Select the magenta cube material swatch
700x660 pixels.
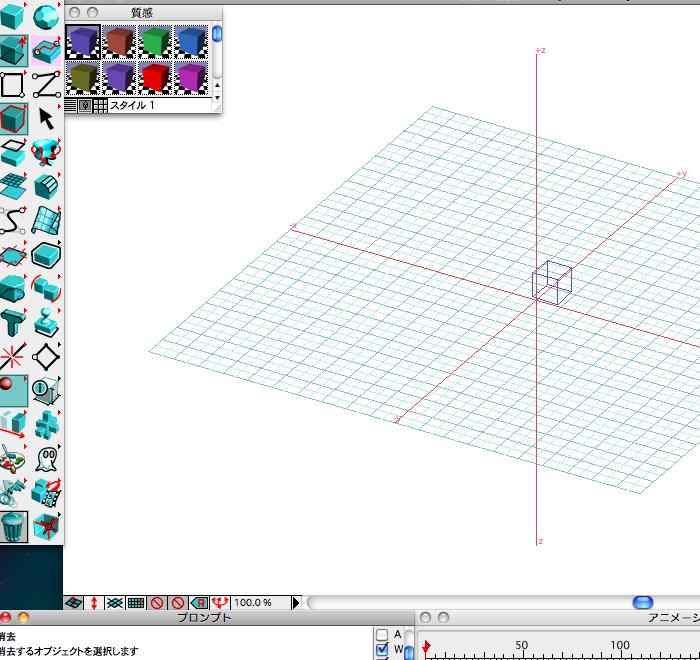[x=191, y=78]
